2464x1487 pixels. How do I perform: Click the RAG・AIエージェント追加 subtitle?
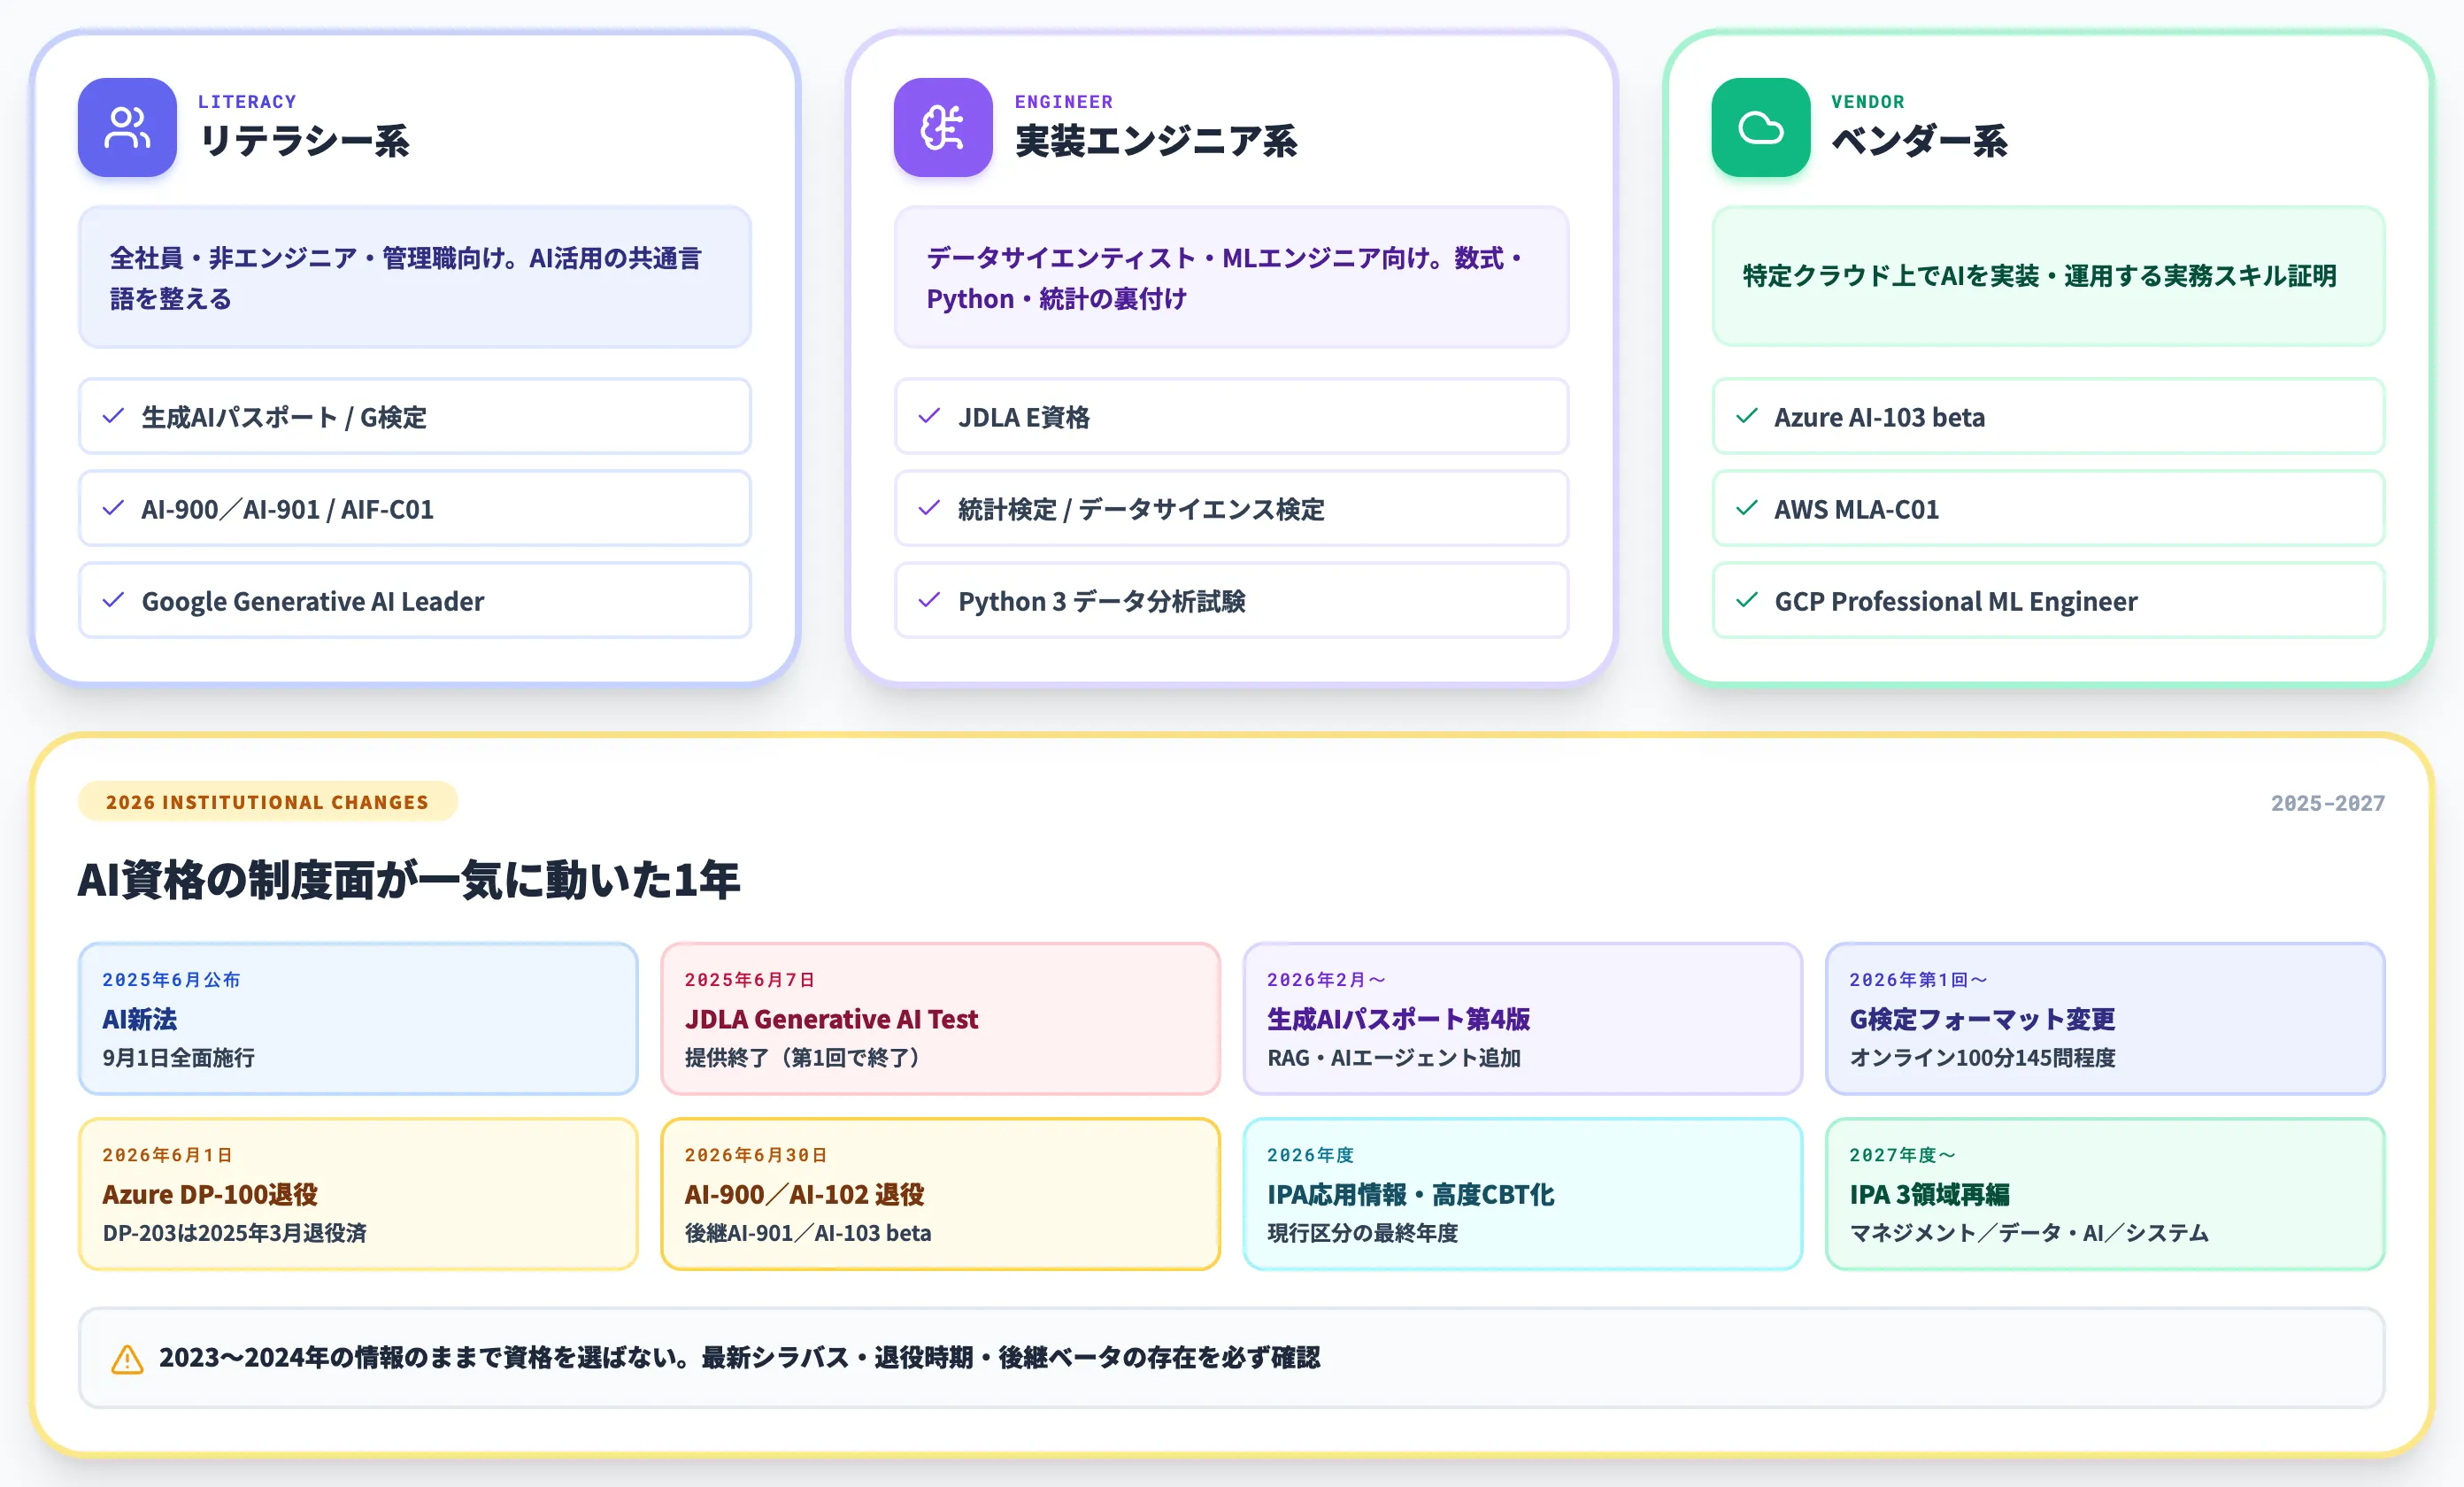click(x=1394, y=1058)
